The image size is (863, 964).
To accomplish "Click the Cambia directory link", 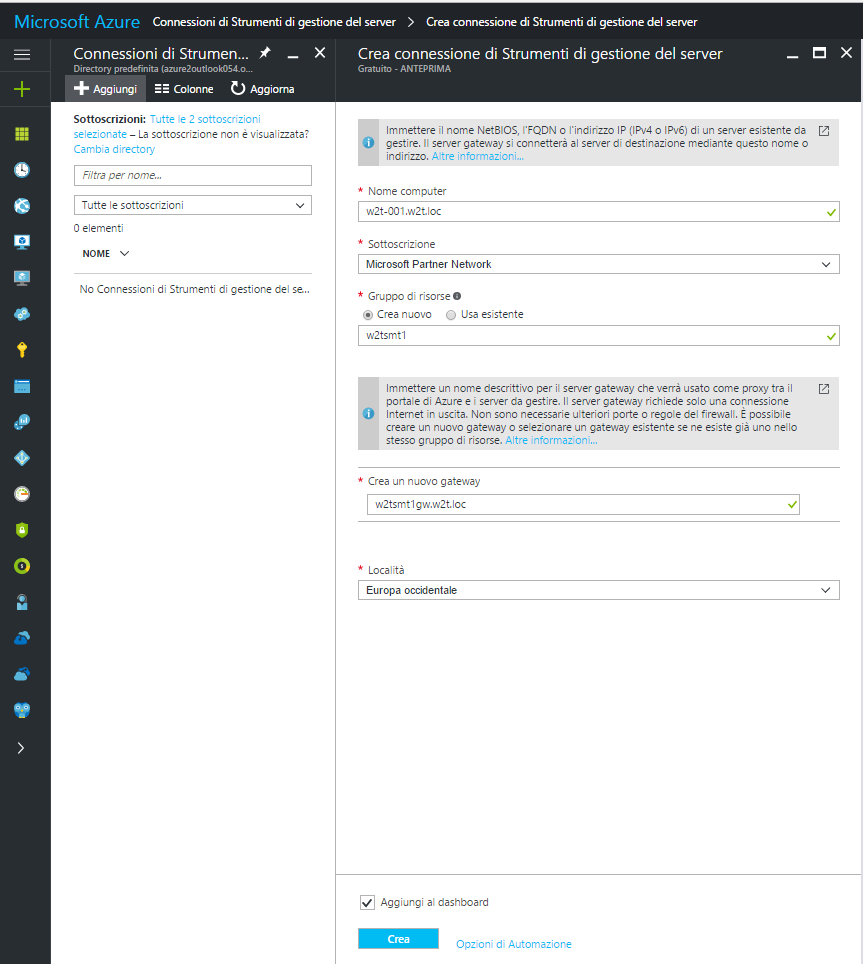I will (x=114, y=149).
